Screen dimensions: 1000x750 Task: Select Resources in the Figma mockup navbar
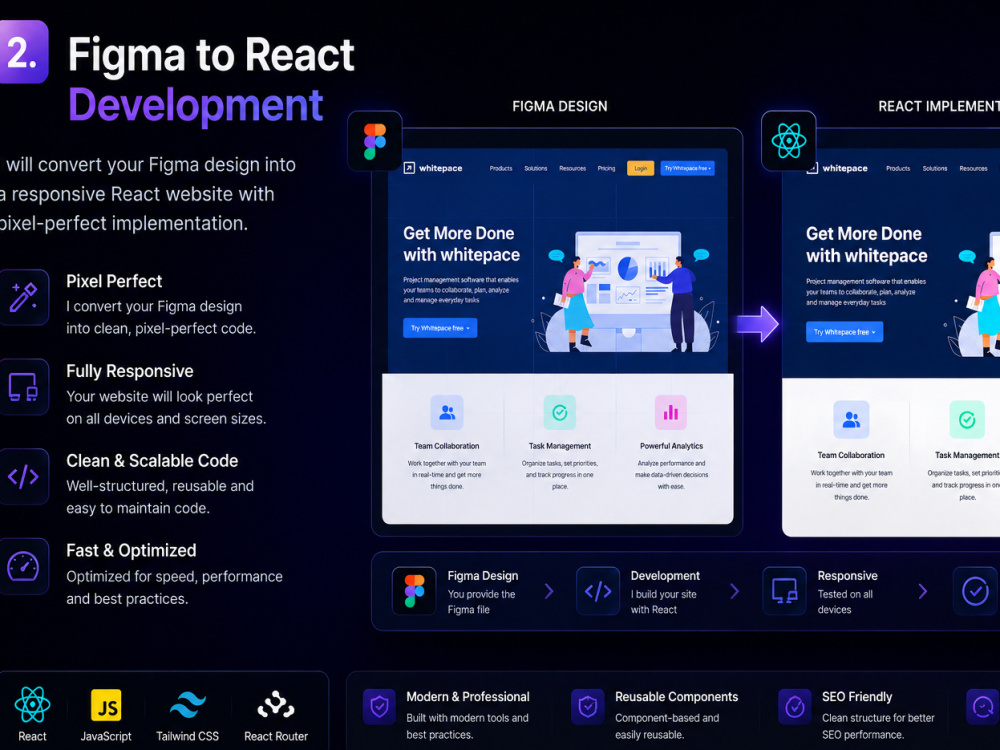[x=573, y=168]
